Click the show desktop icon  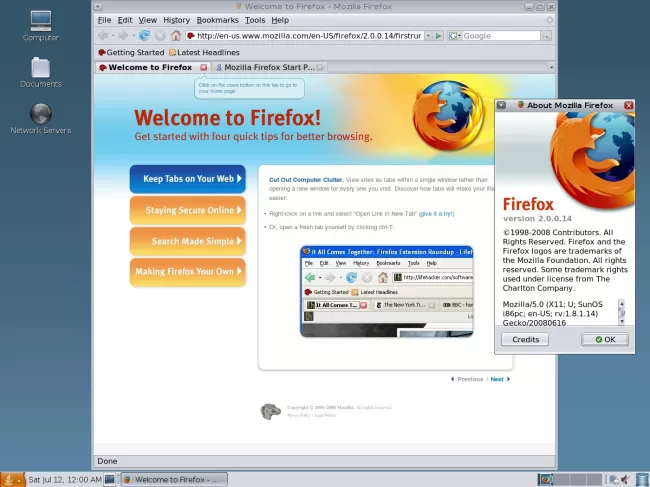coord(109,480)
